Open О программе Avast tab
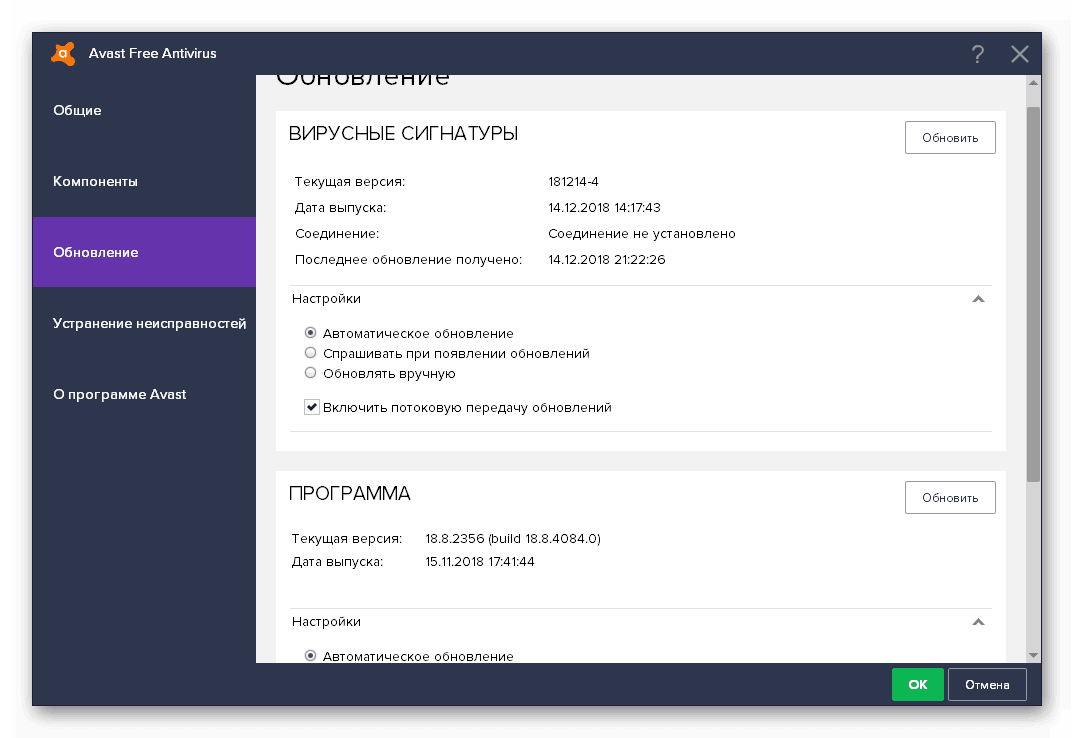The height and width of the screenshot is (738, 1074). click(x=120, y=394)
